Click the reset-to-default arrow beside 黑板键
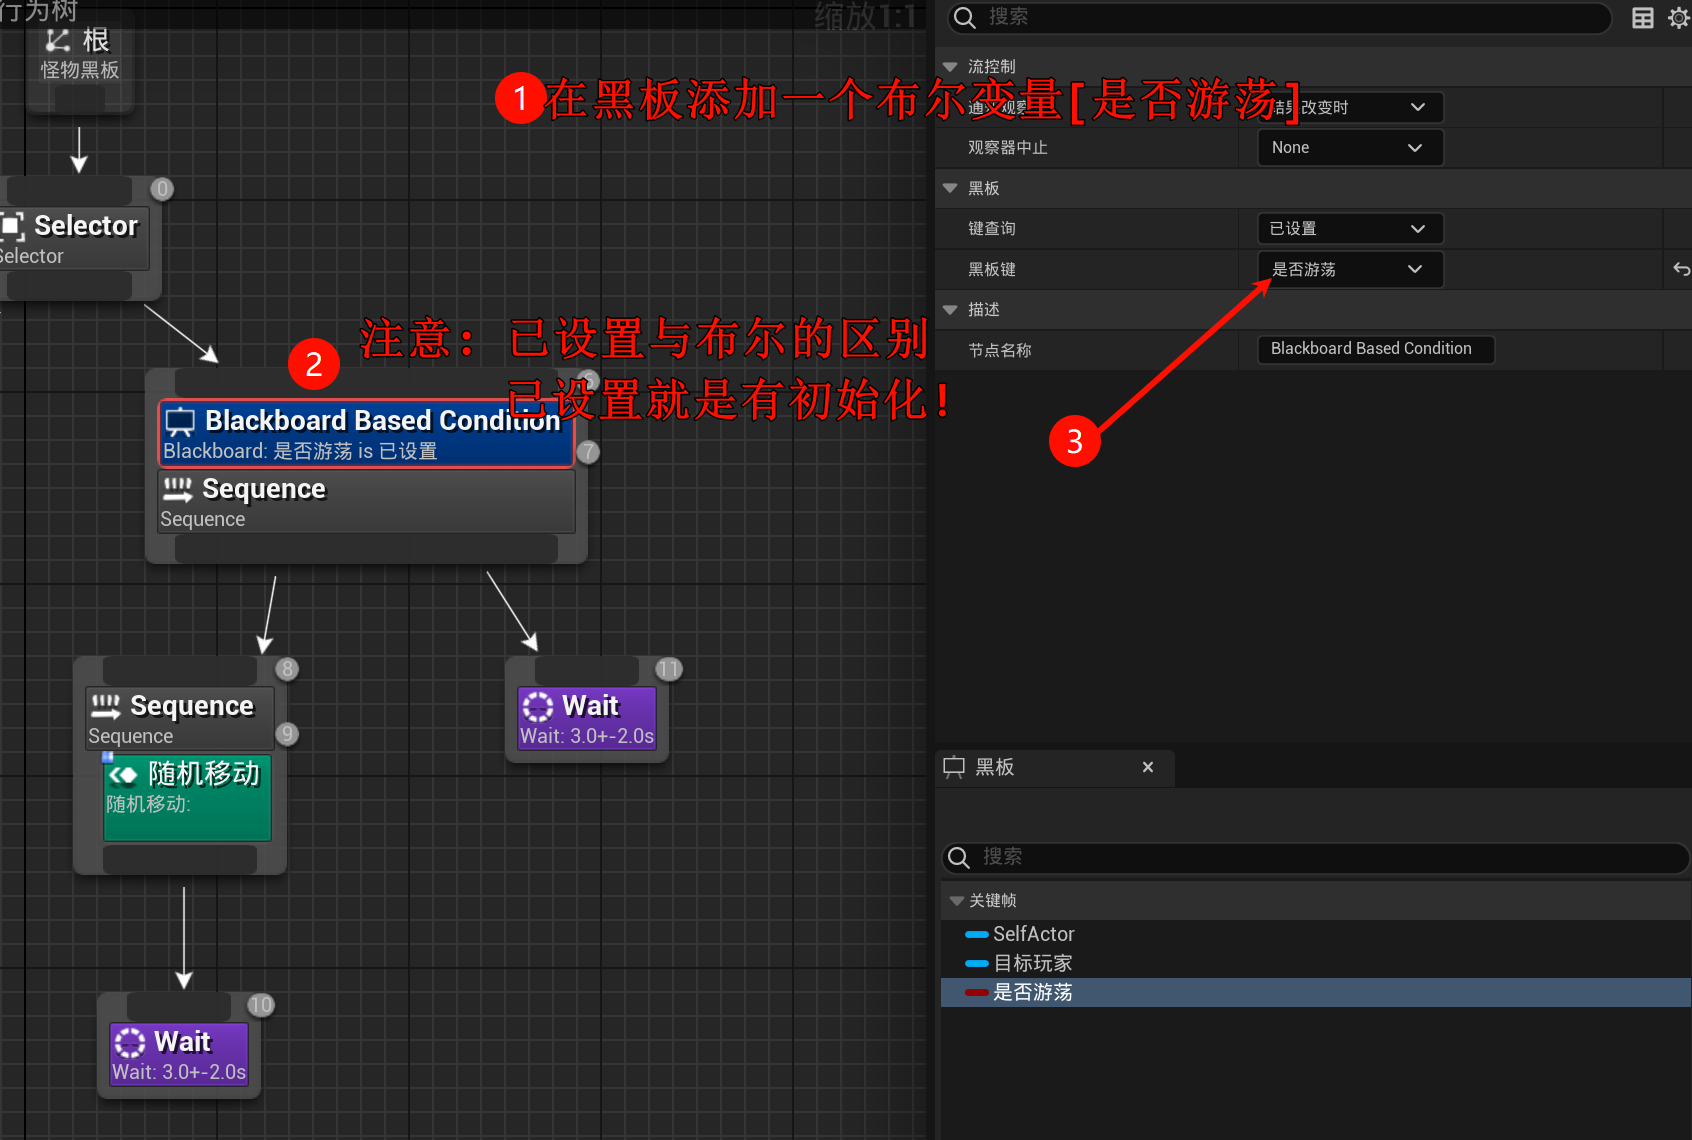 coord(1681,269)
